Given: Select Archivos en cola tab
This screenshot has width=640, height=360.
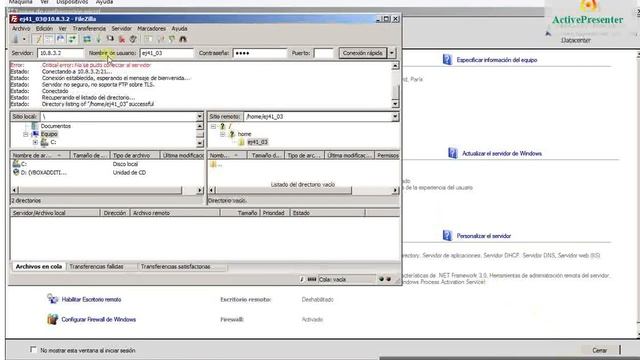Looking at the screenshot, I should [x=39, y=267].
